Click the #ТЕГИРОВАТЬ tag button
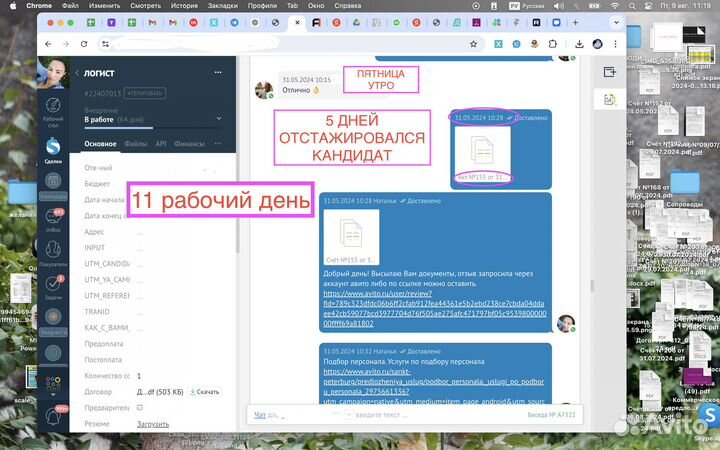 pyautogui.click(x=145, y=93)
